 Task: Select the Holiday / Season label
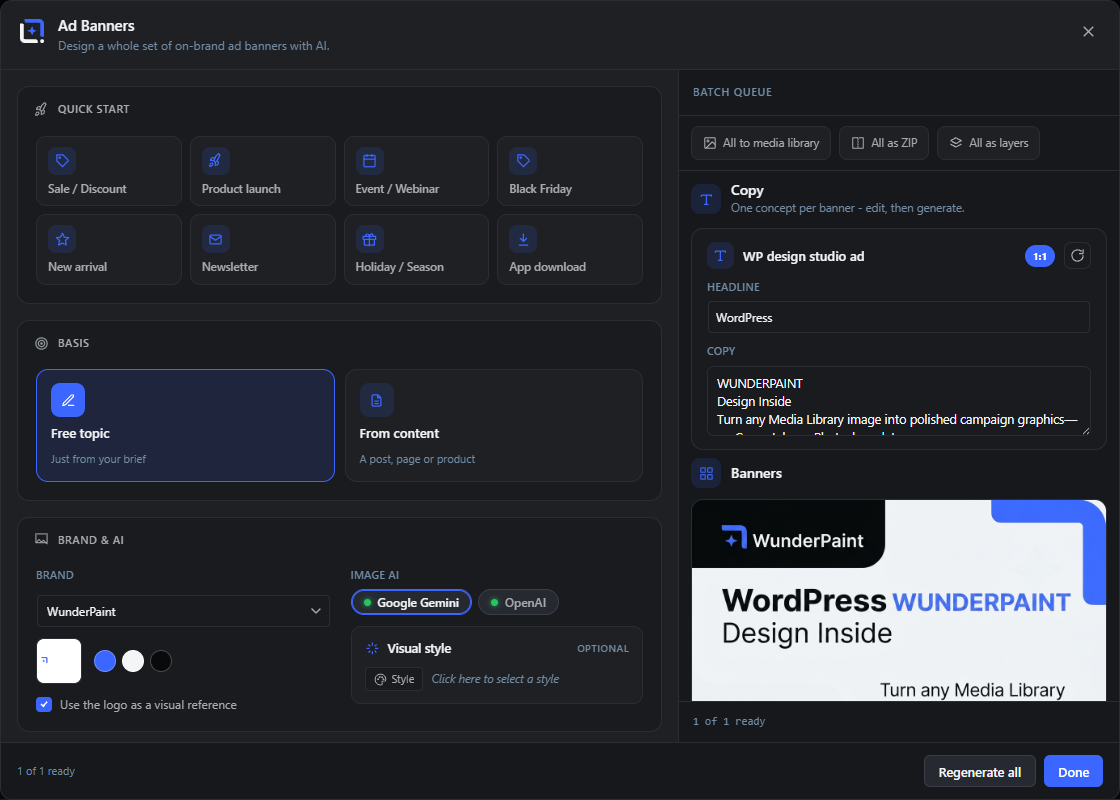tap(399, 266)
